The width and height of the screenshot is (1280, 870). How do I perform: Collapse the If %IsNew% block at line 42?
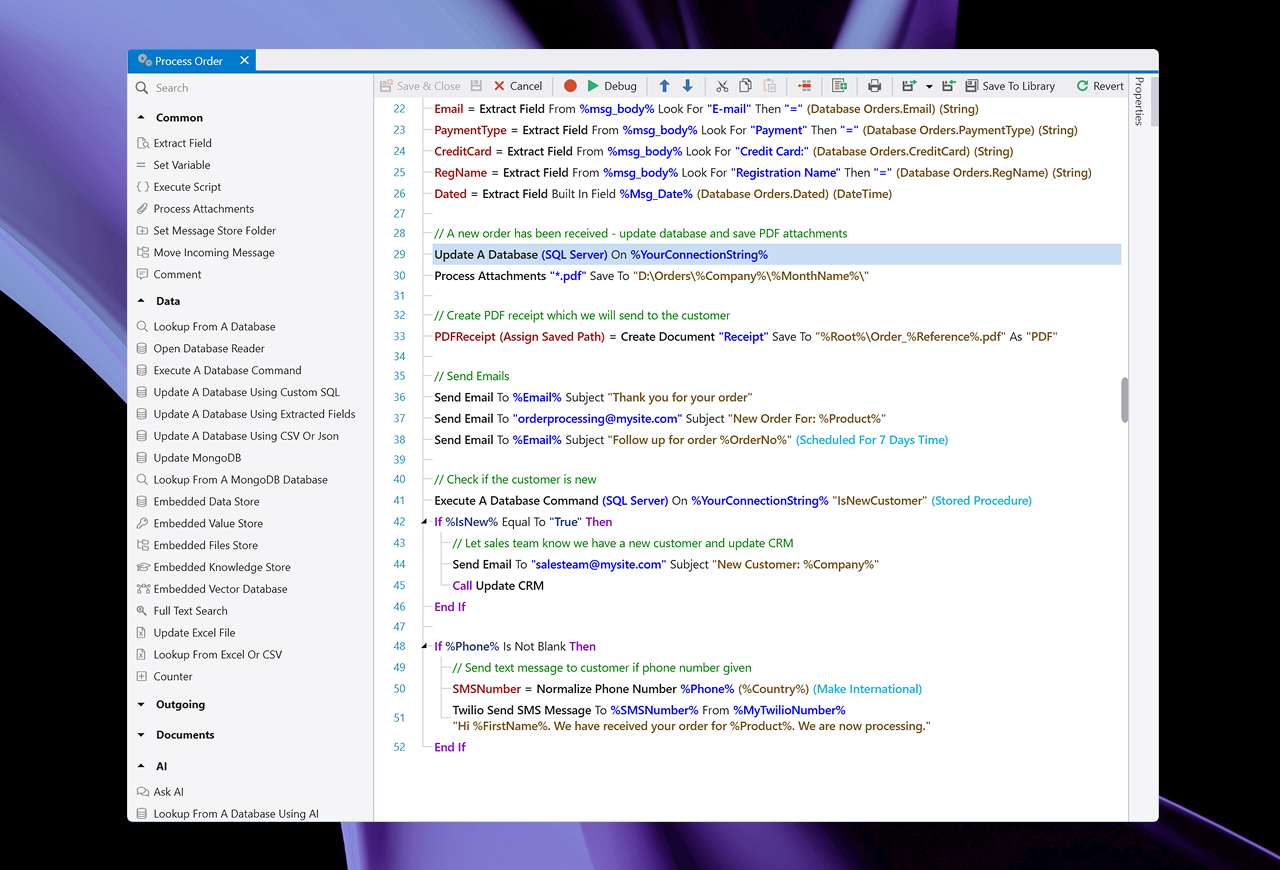[x=426, y=522]
